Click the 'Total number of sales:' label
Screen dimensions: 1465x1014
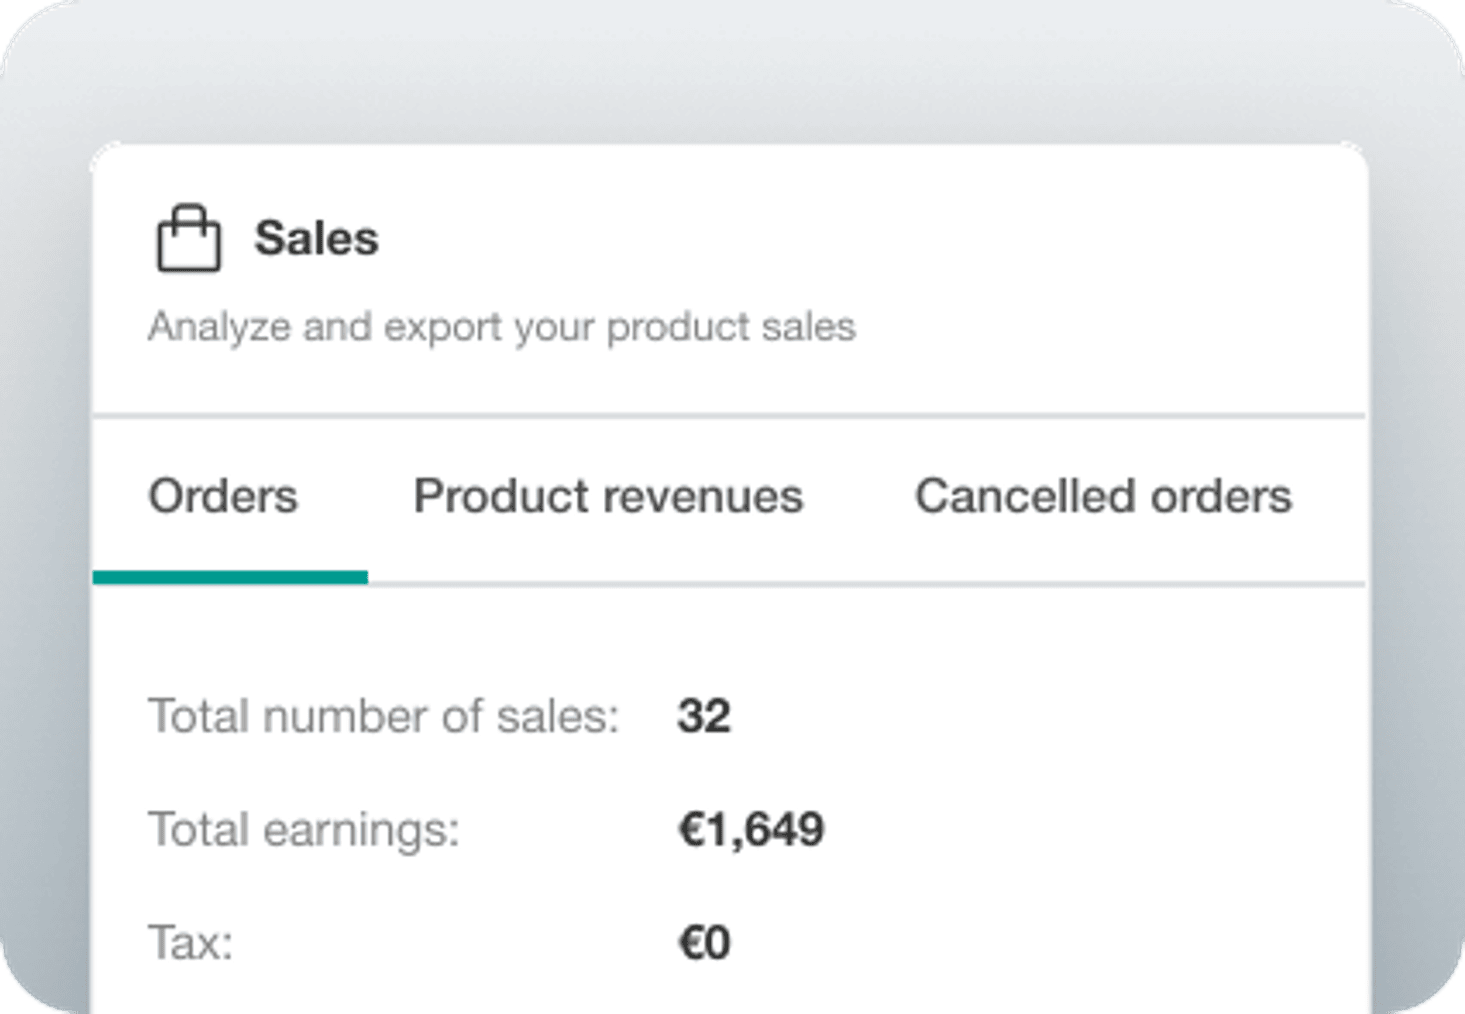[384, 716]
